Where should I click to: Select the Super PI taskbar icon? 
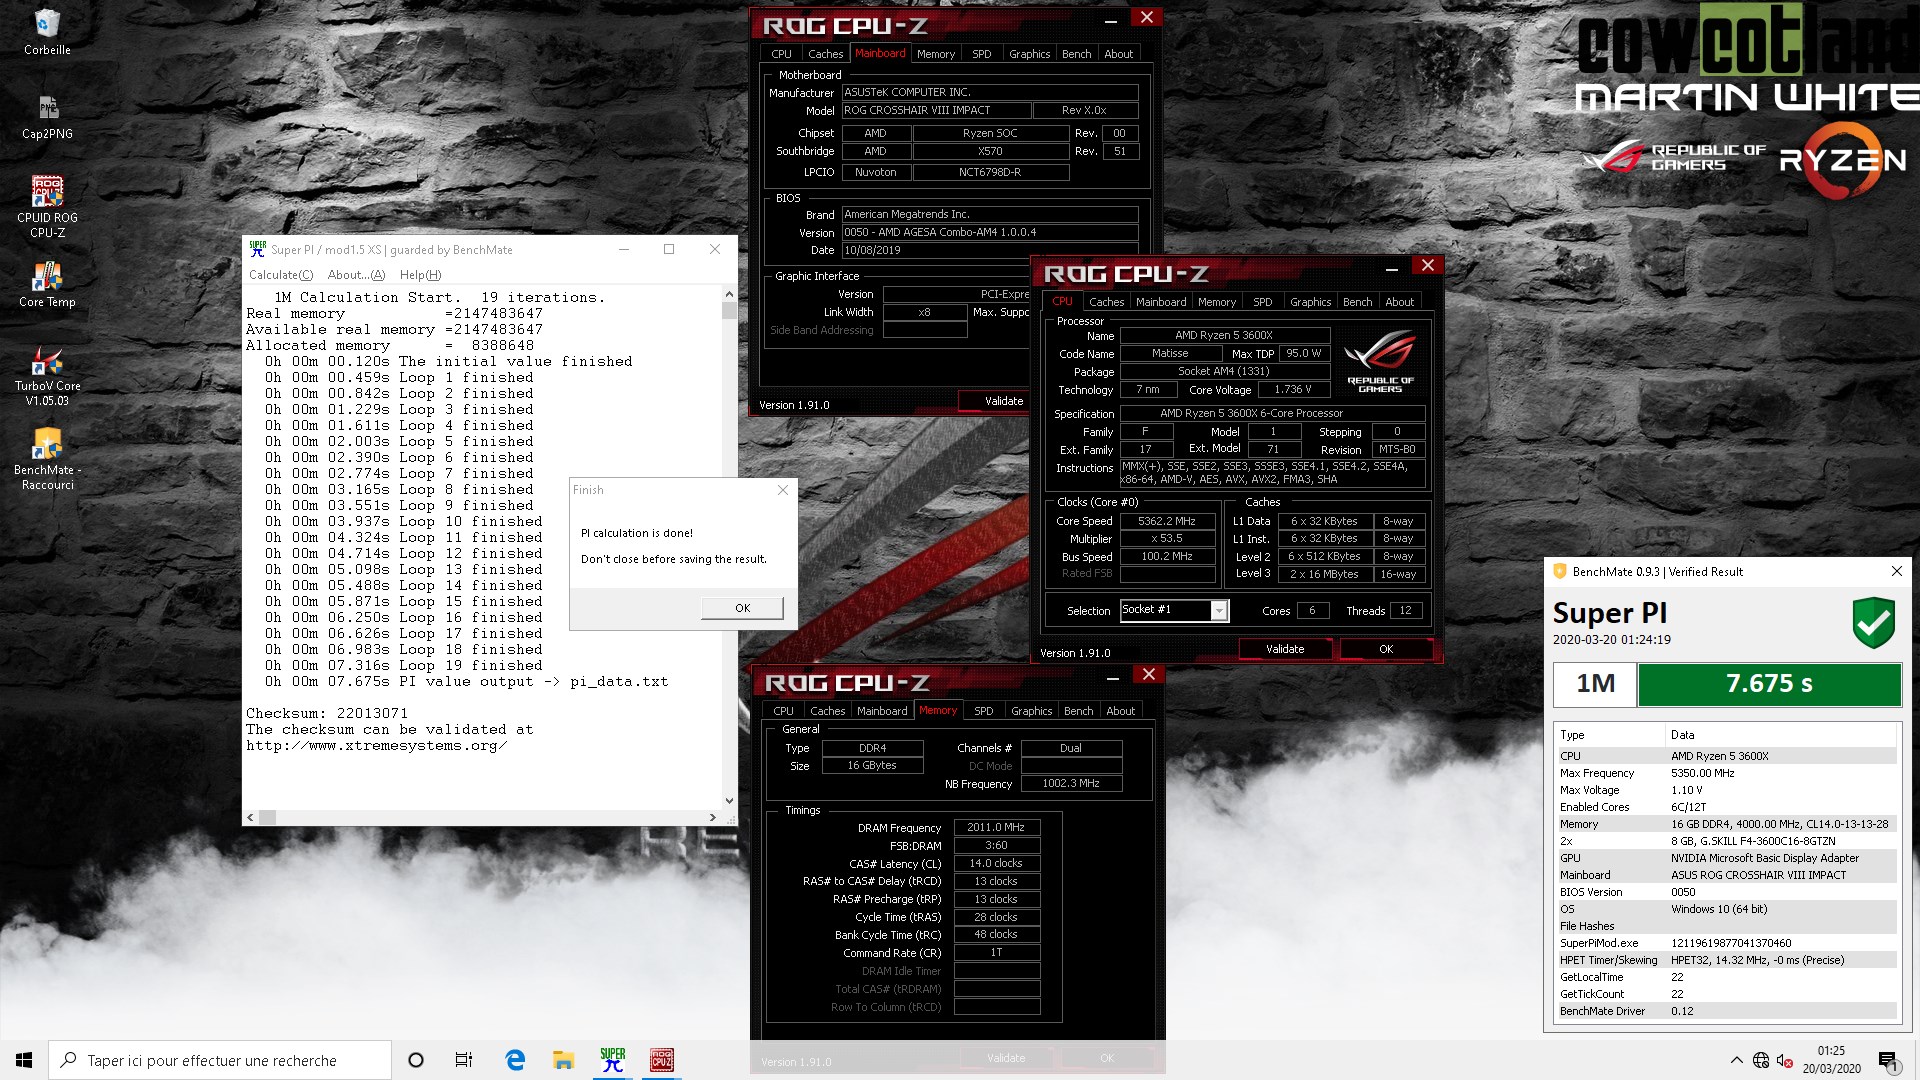point(612,1060)
